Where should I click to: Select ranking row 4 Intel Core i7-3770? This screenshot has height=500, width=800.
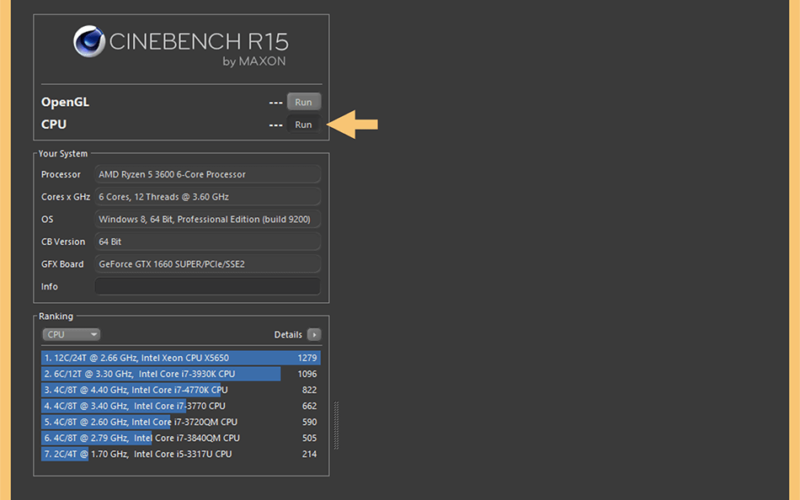181,406
